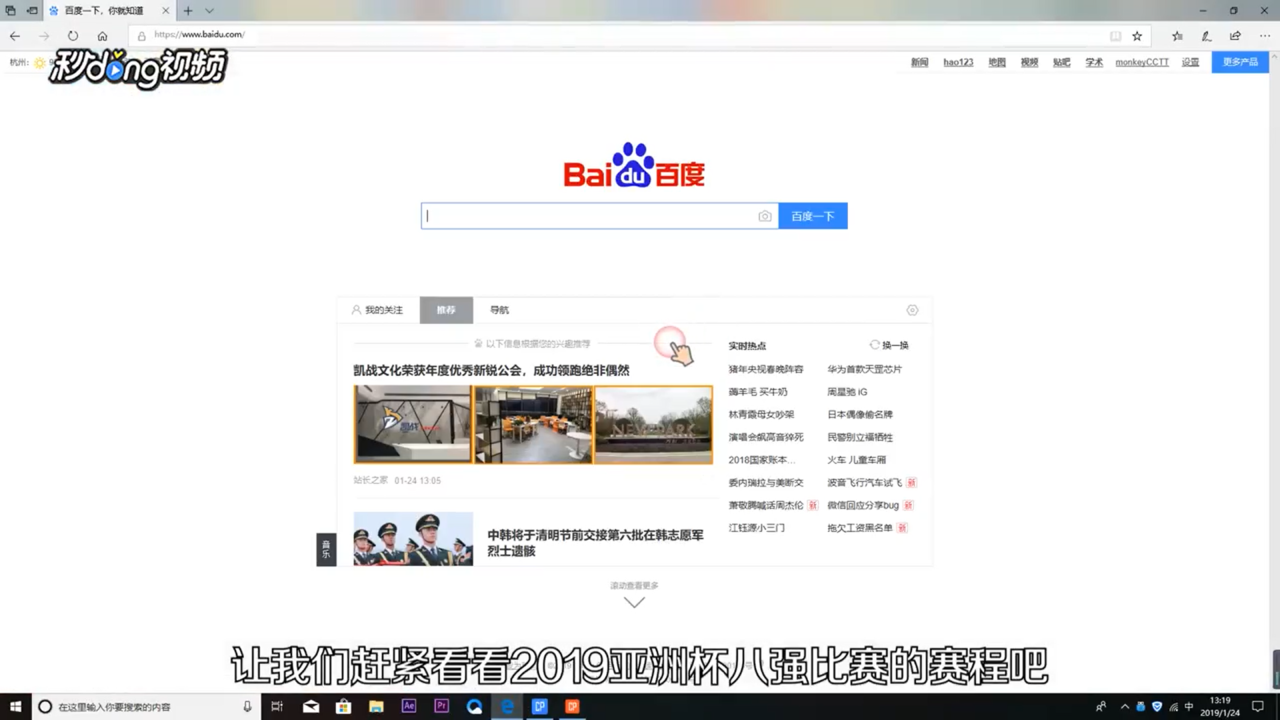Open hot topic 民警别立福牺牲
This screenshot has height=720, width=1280.
860,437
